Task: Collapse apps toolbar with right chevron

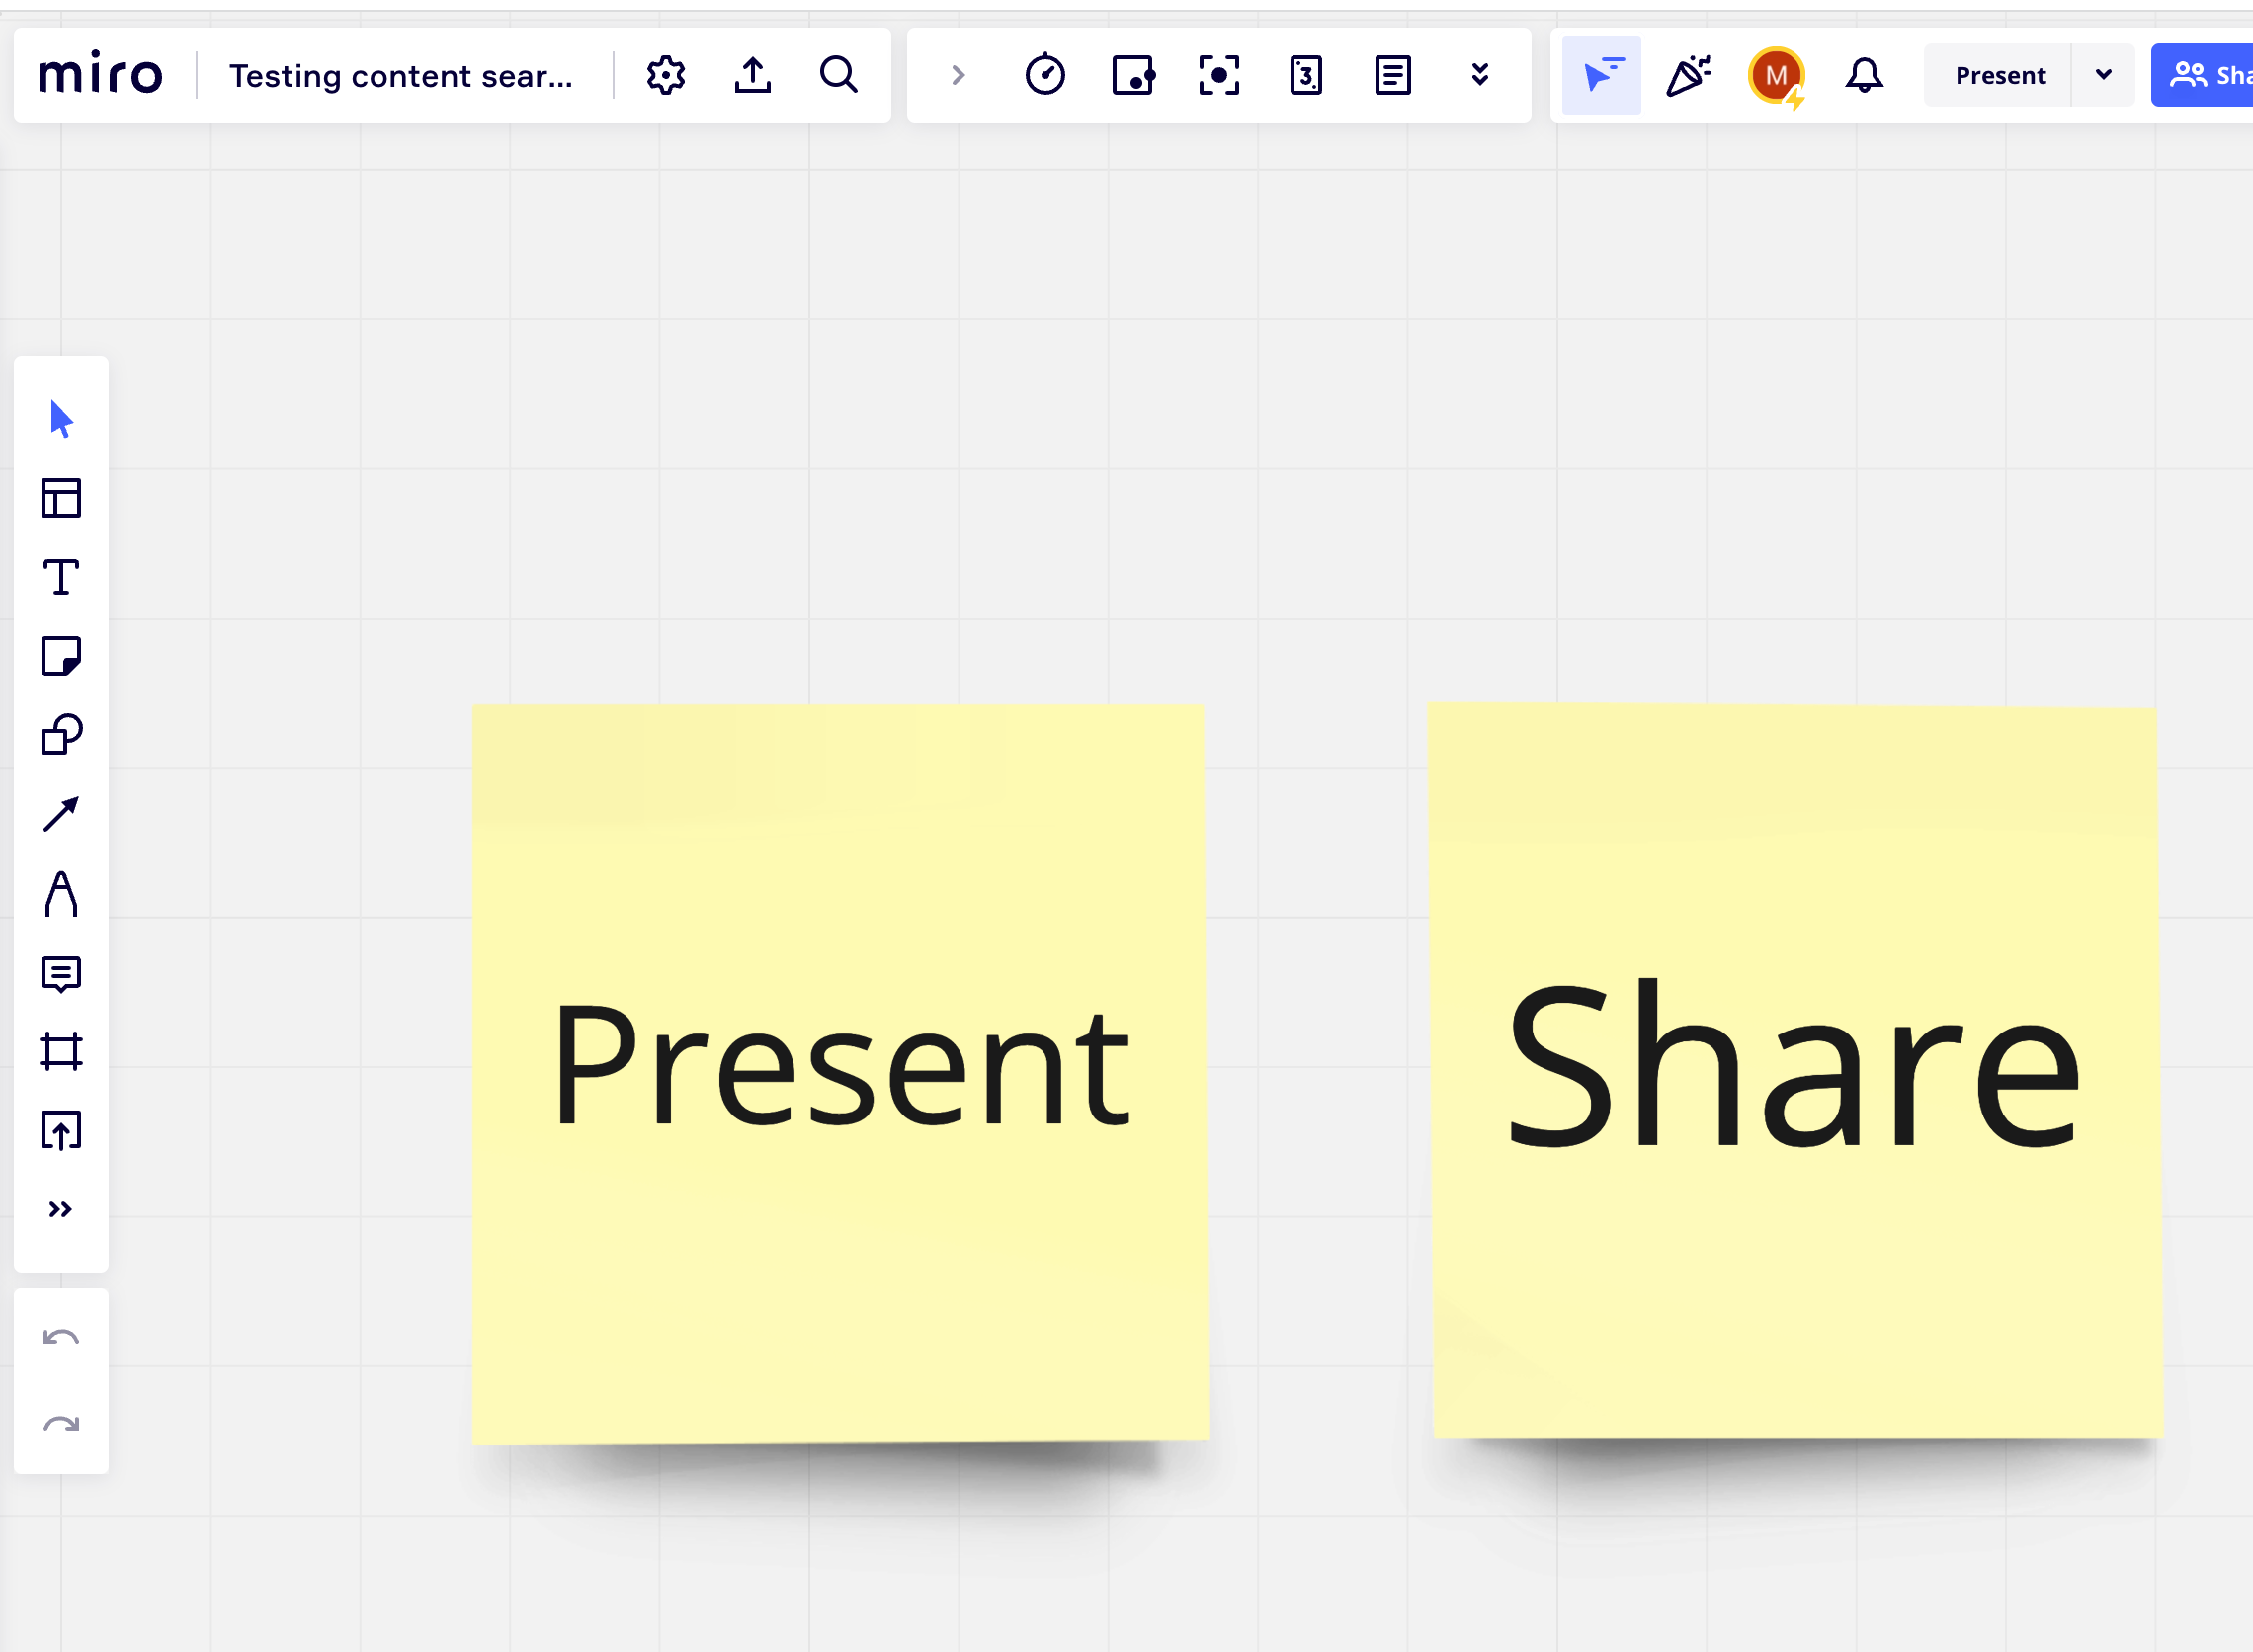Action: 958,75
